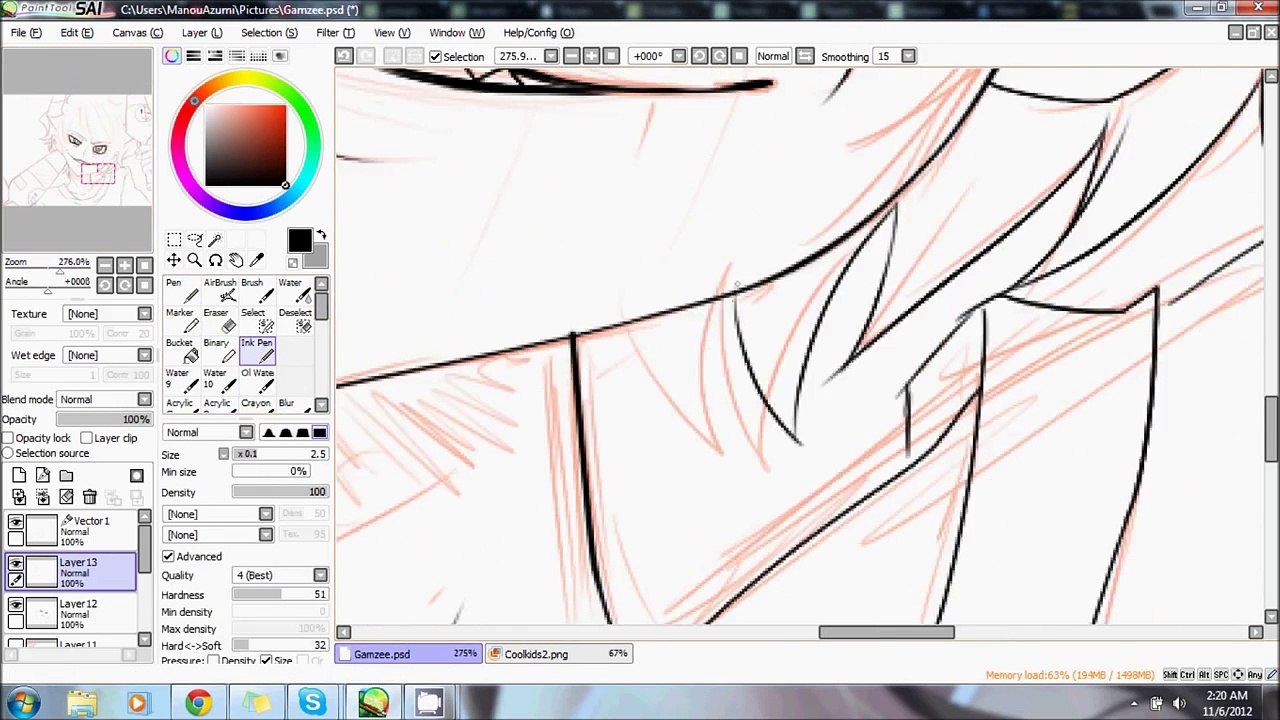Open the Canvas menu
Viewport: 1280px width, 720px height.
coord(137,32)
